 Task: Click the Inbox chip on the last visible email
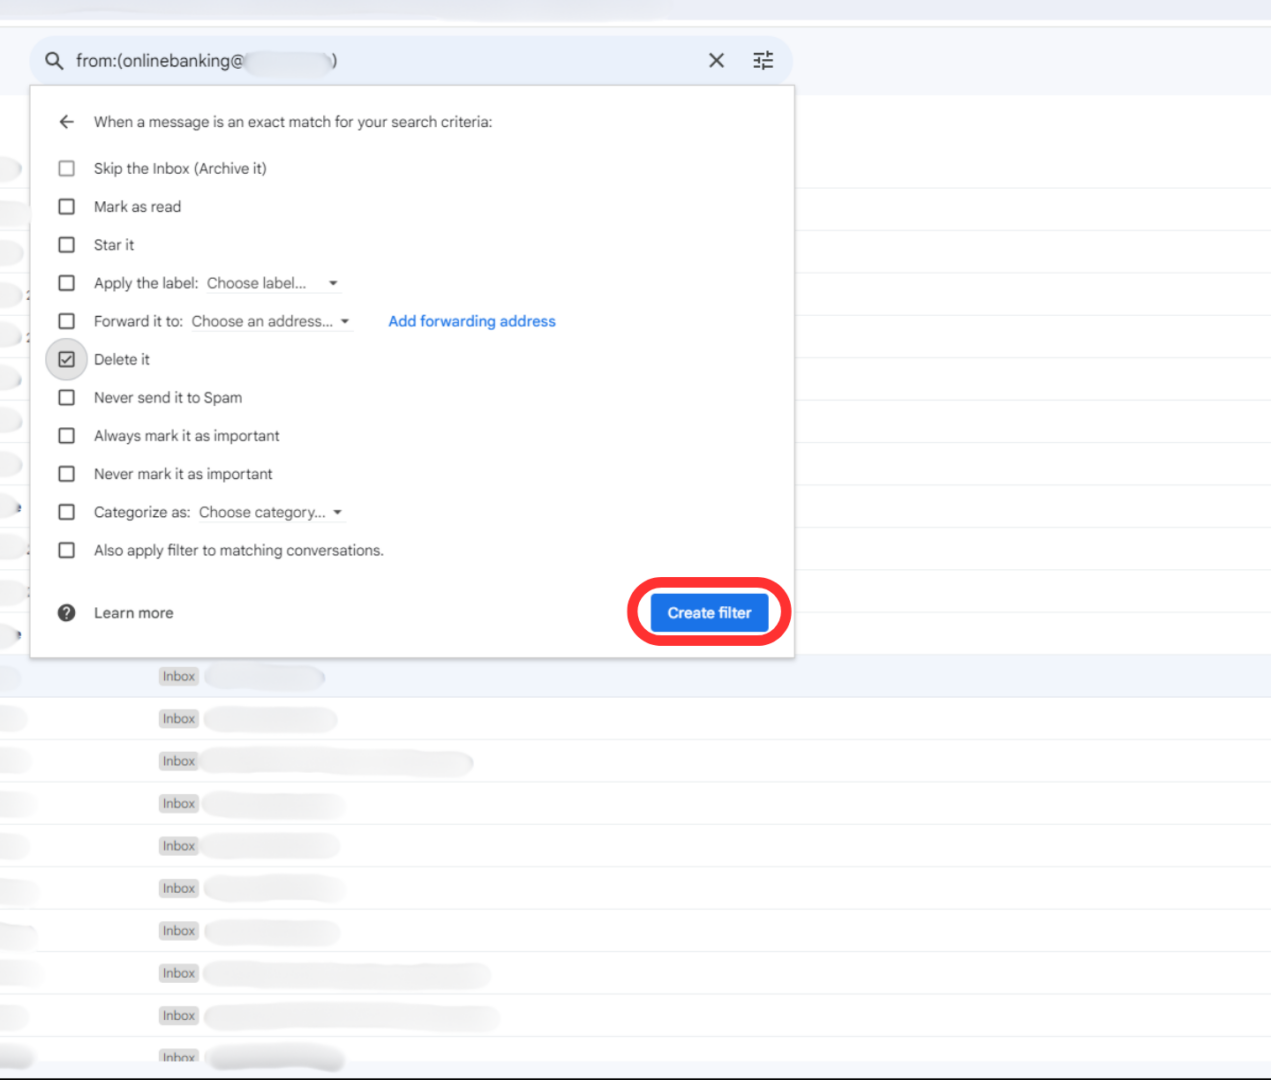[x=178, y=1057]
